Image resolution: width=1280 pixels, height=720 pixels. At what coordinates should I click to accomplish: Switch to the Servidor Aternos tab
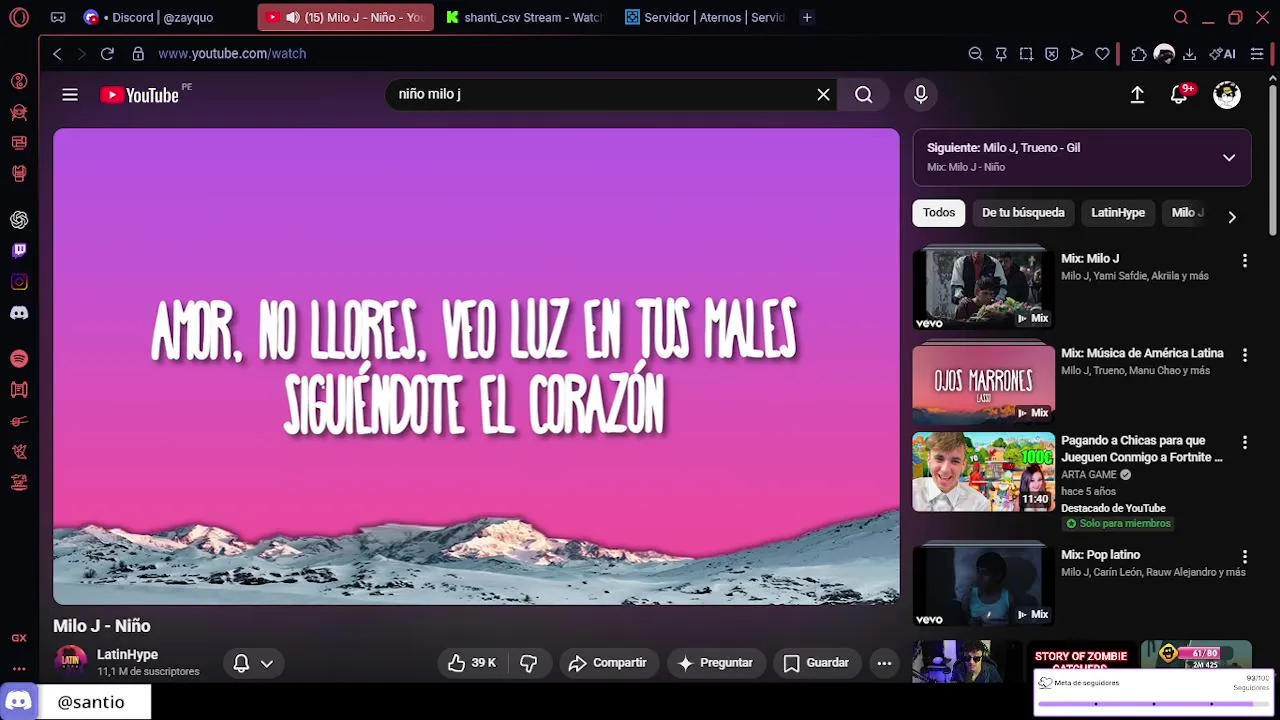point(705,17)
